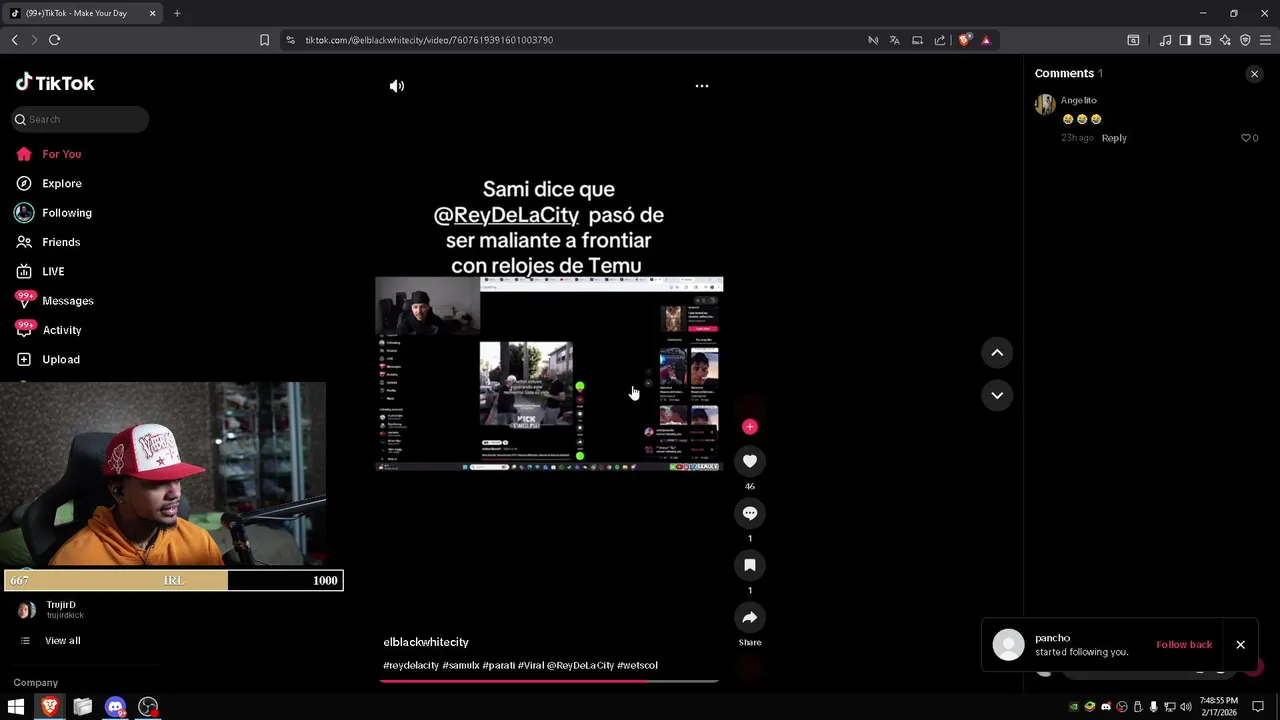Click Follow back for pancho
Screen dimensions: 1280x720
coord(1184,645)
